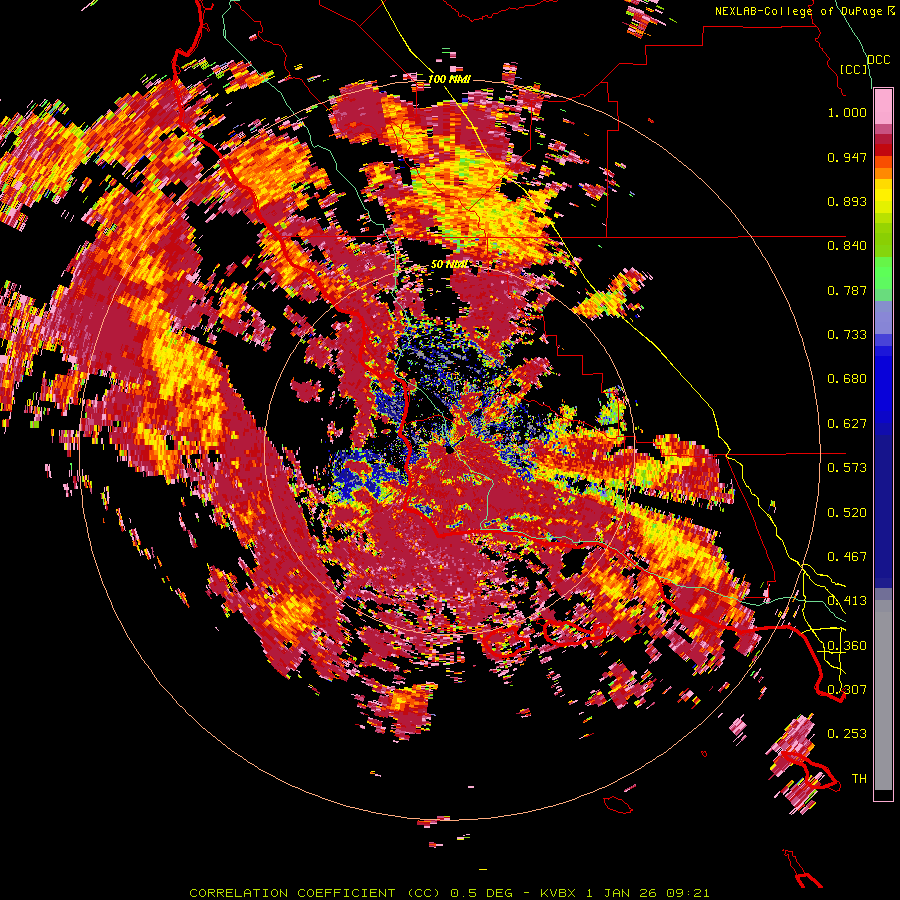900x900 pixels.
Task: Click the 0.893 scale value
Action: click(847, 201)
